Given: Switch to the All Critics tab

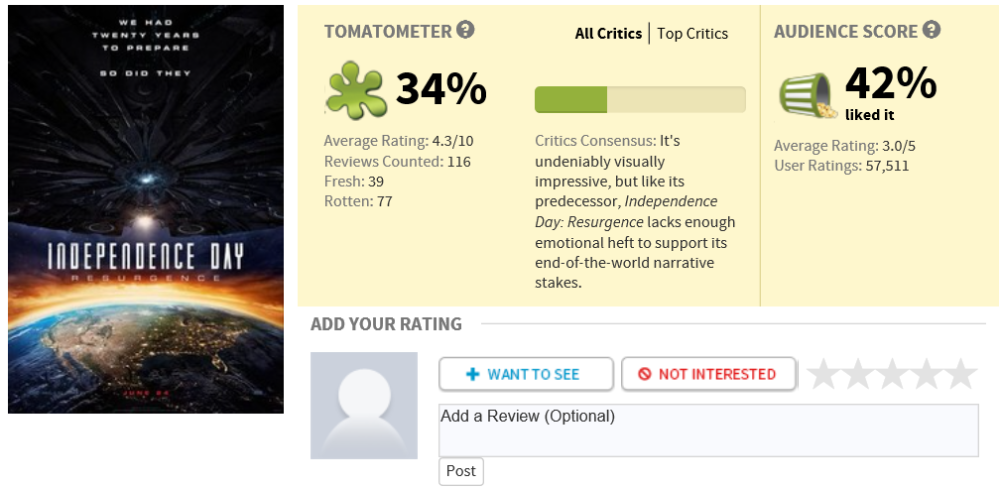Looking at the screenshot, I should (609, 34).
